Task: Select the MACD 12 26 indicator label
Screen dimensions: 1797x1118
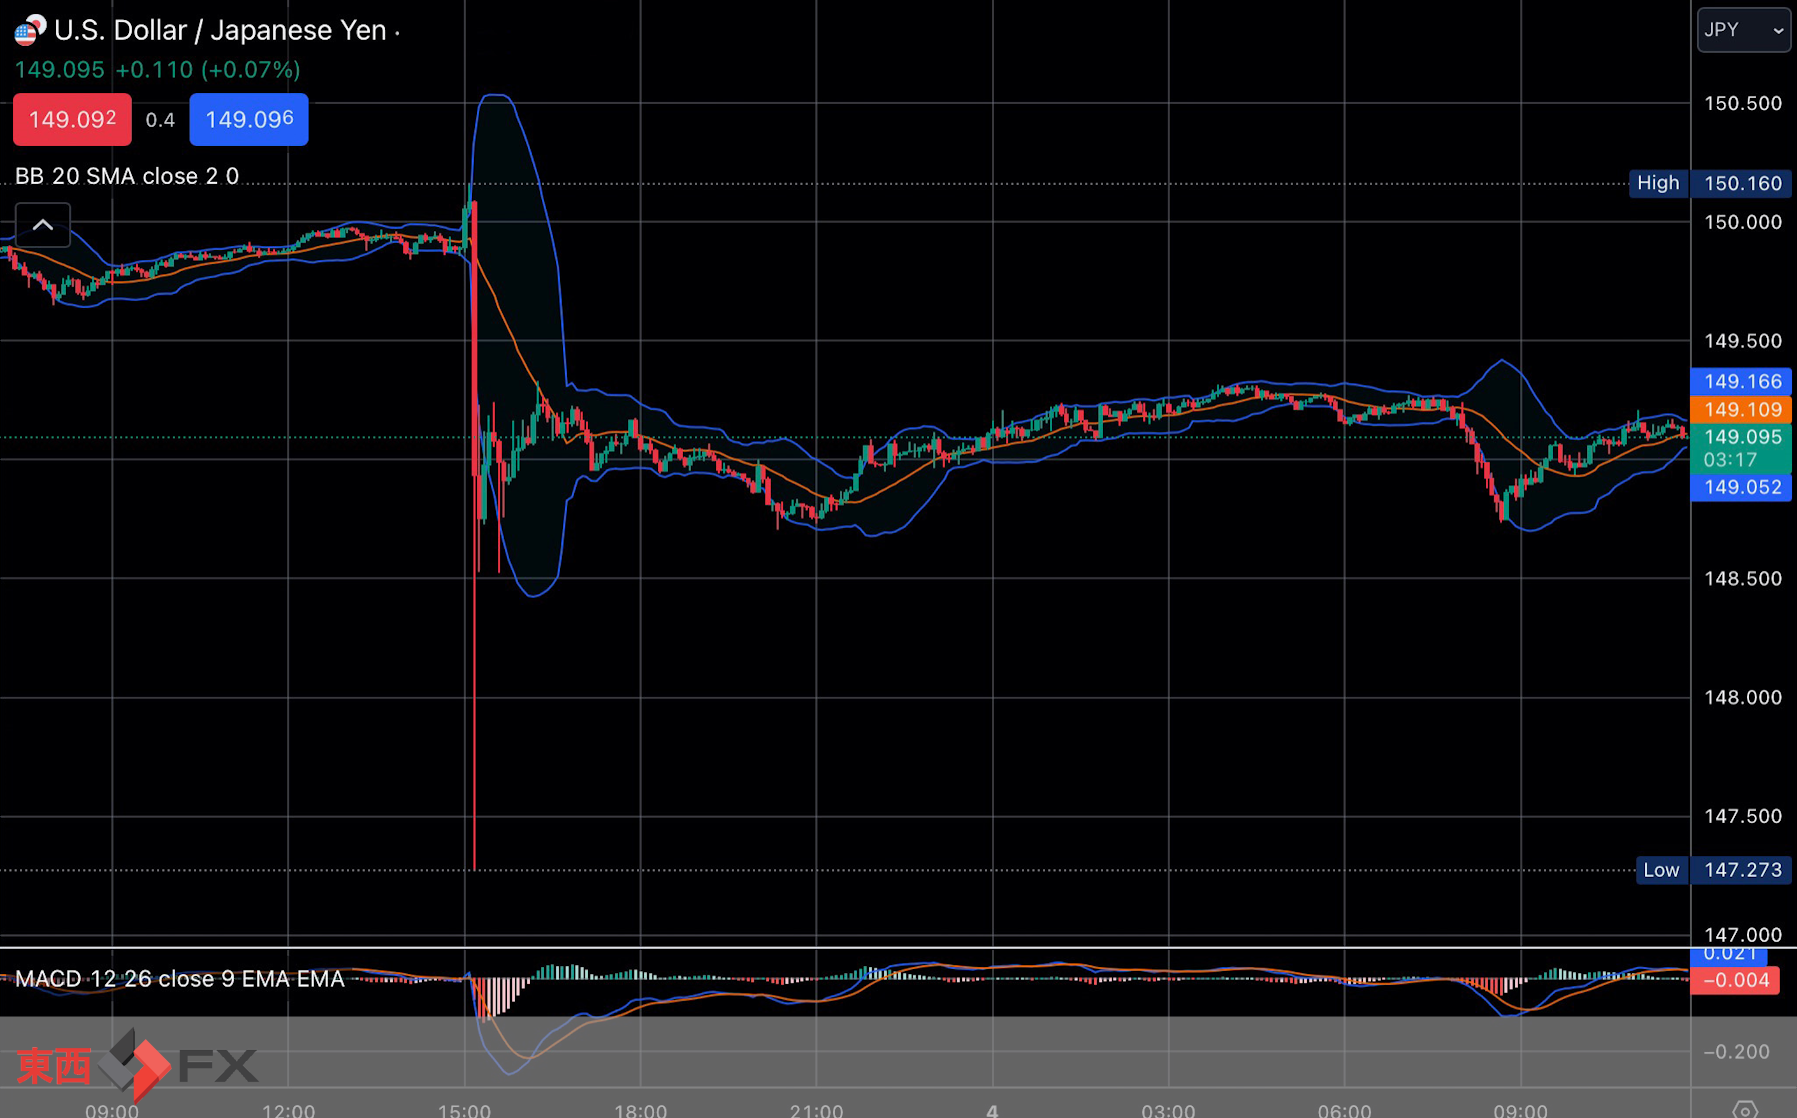Action: (x=179, y=979)
